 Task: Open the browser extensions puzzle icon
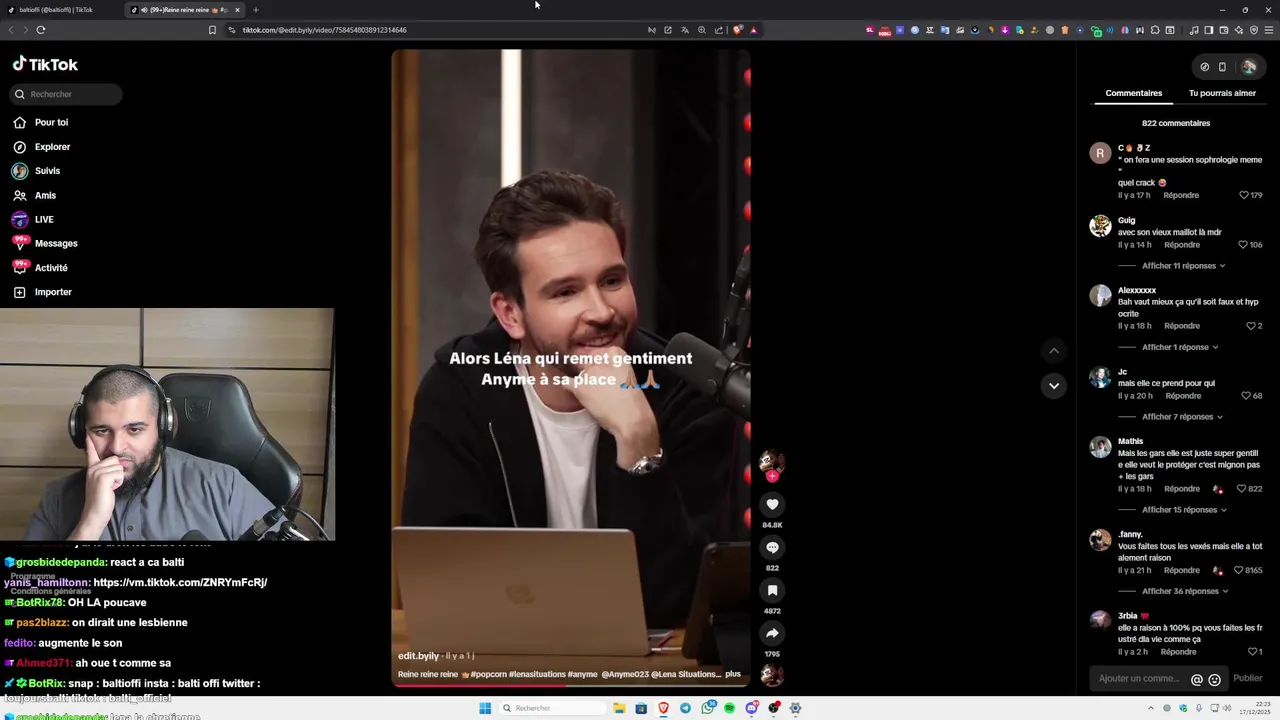(1155, 30)
